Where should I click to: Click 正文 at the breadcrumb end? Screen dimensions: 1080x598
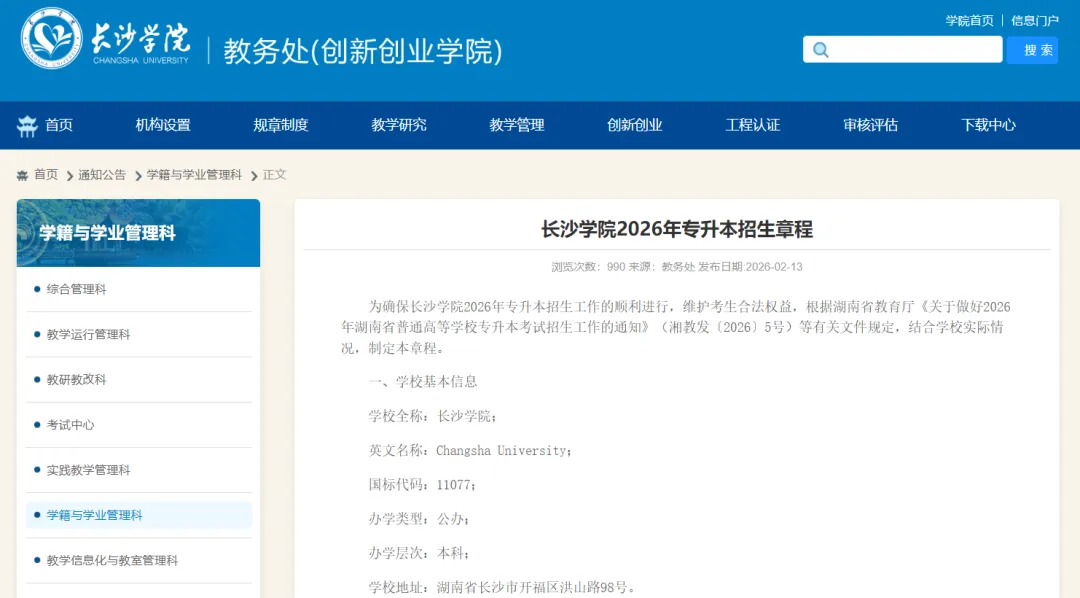click(x=274, y=175)
